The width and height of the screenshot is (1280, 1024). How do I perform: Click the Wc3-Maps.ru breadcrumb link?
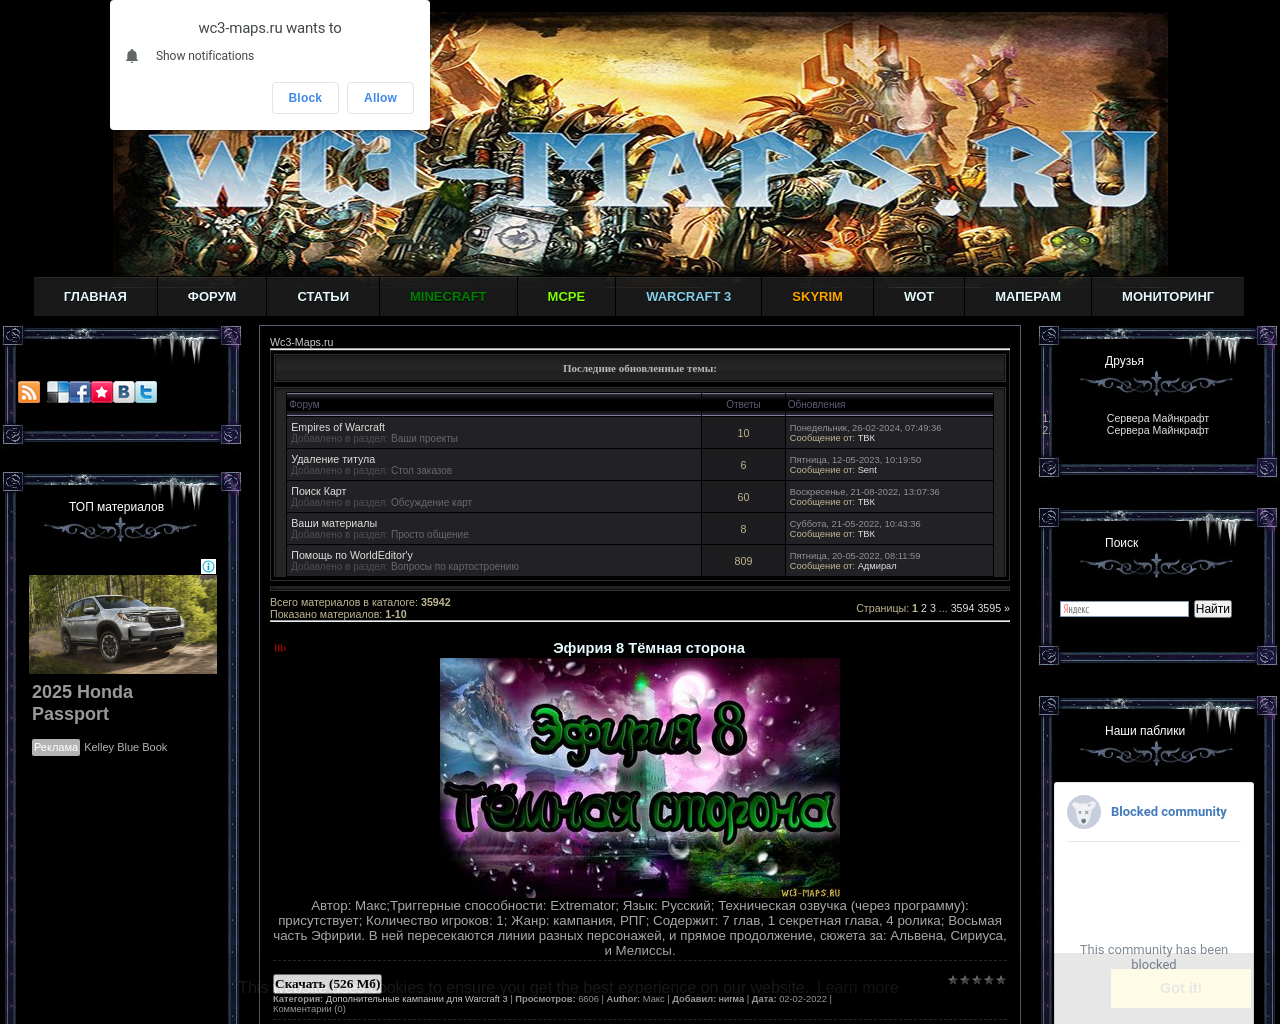pos(302,342)
